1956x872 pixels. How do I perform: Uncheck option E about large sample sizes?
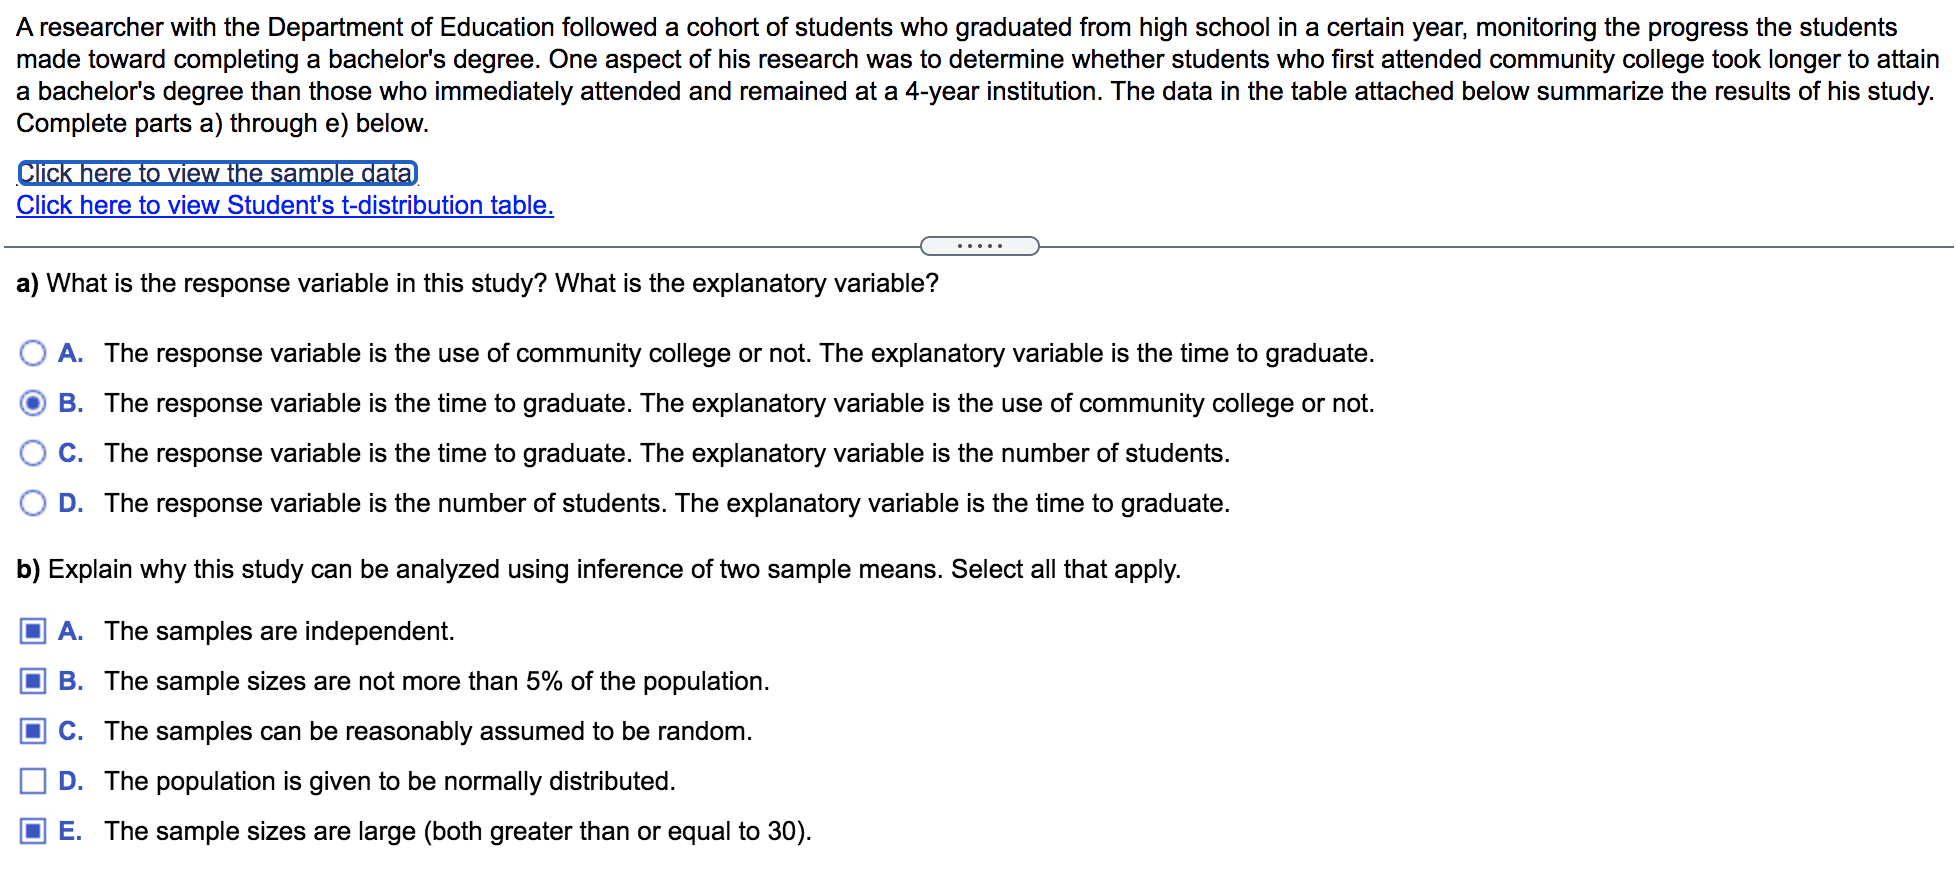point(33,830)
